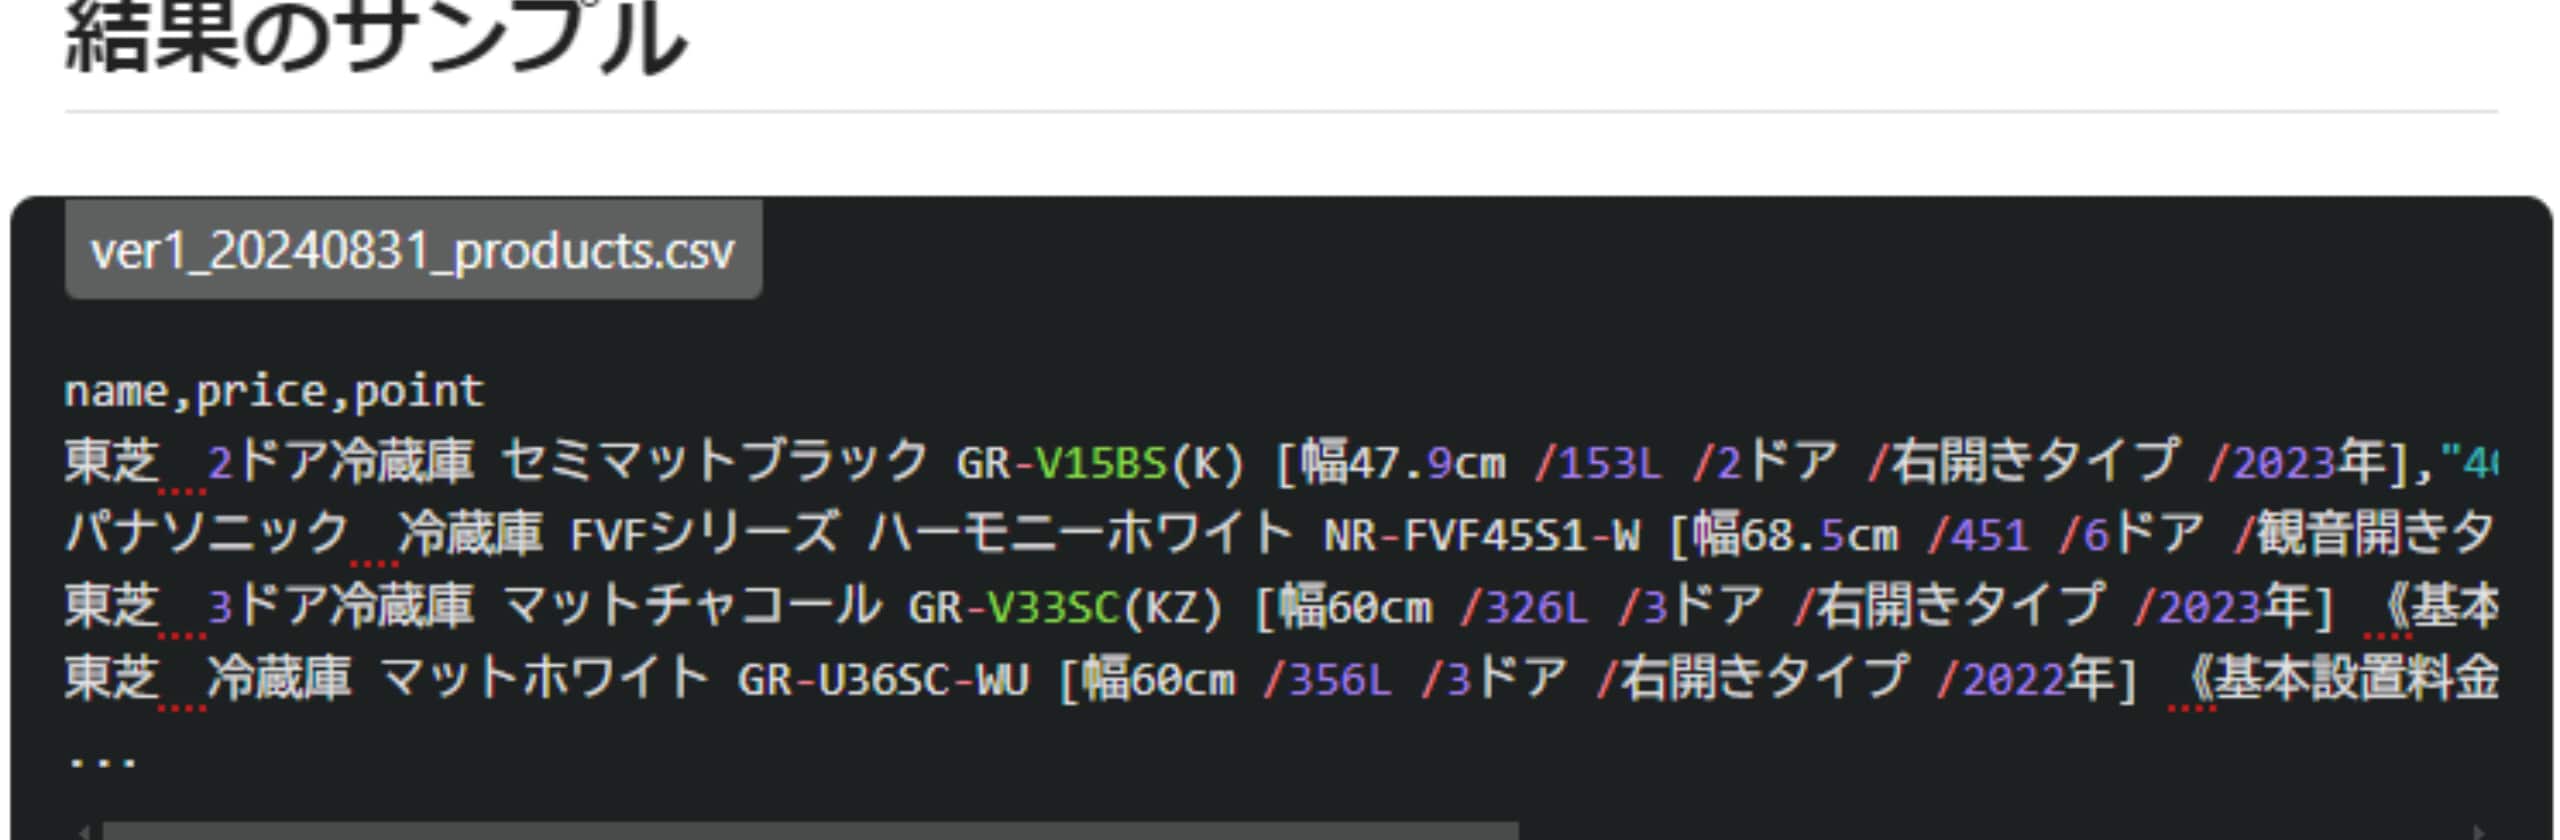Click the width value 幅68.5cm

tap(1796, 534)
